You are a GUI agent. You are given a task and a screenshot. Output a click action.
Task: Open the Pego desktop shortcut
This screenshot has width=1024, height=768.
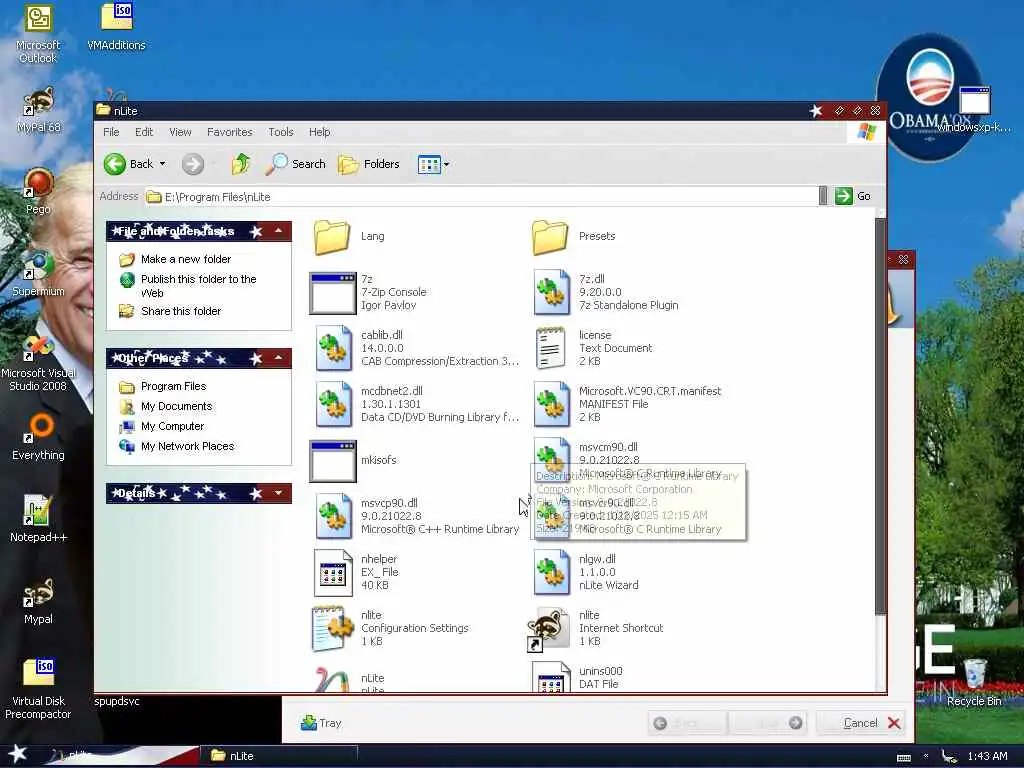click(38, 191)
